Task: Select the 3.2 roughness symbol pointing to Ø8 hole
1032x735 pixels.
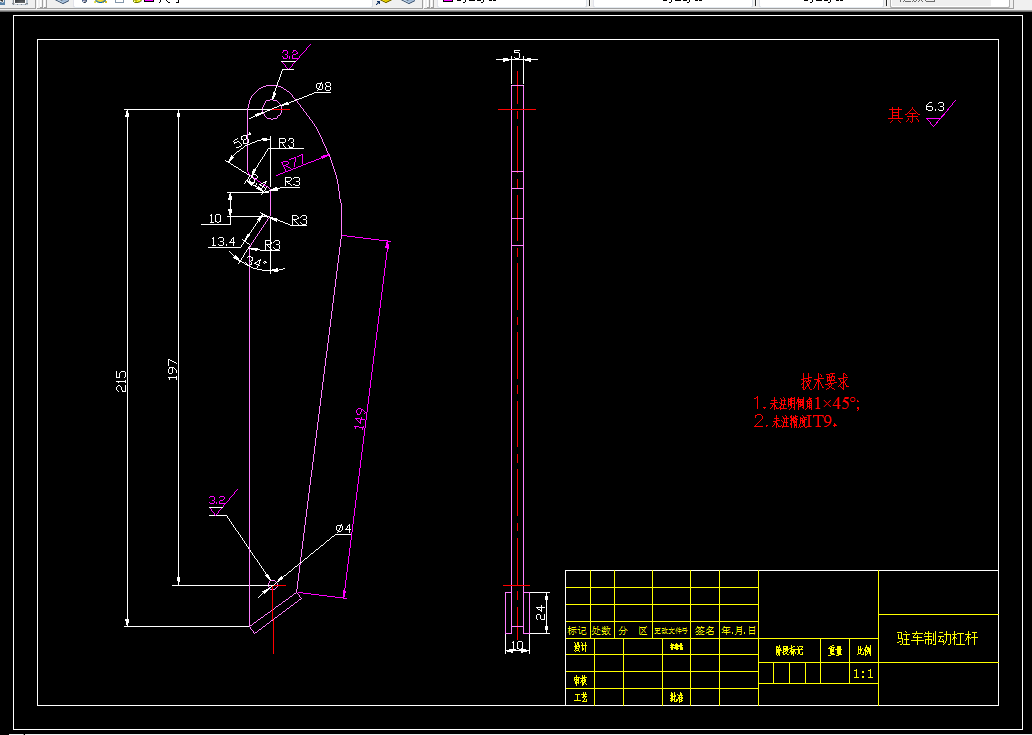Action: 294,57
